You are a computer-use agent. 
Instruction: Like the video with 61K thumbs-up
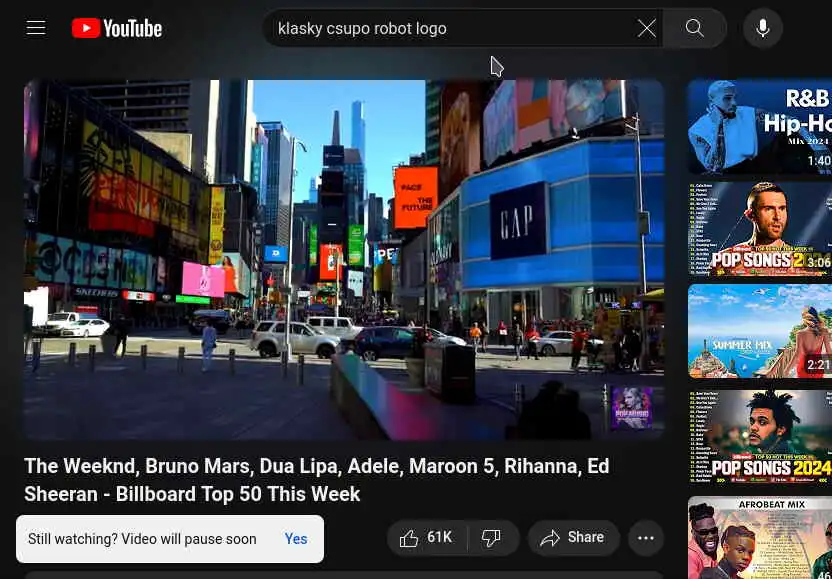pos(427,538)
